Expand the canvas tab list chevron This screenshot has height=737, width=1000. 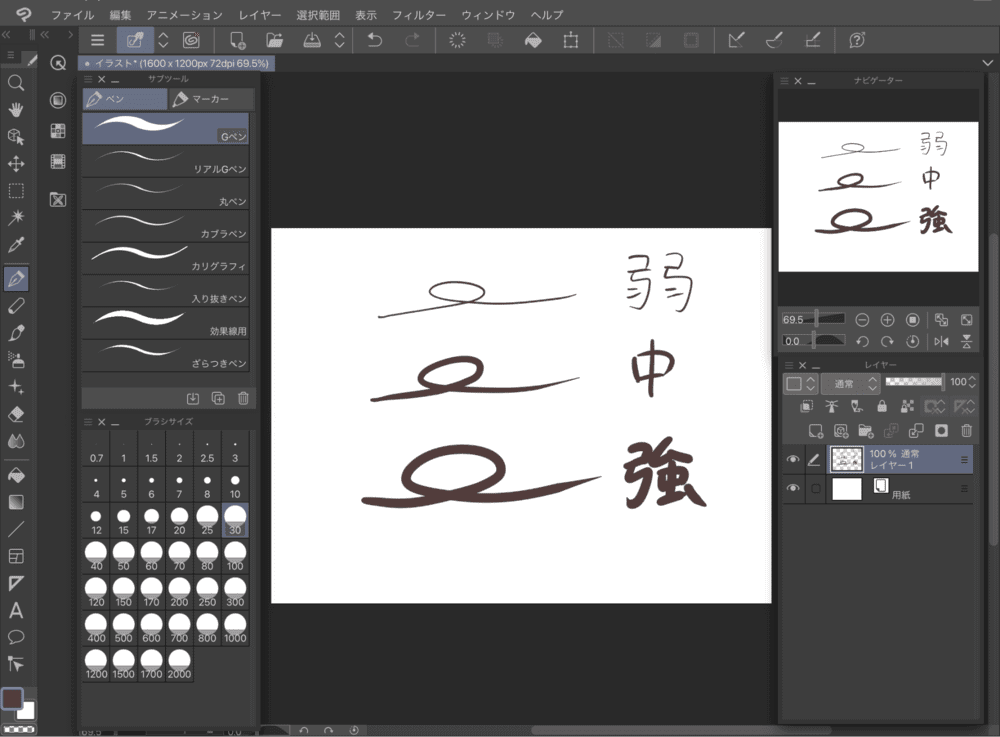[987, 62]
